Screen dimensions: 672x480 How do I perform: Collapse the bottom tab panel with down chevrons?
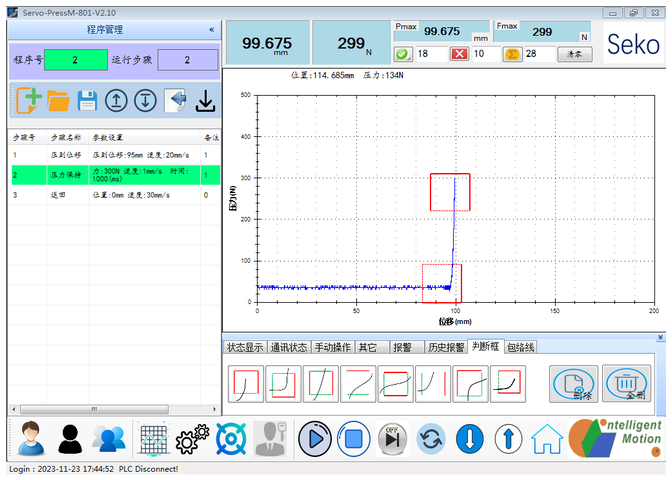pyautogui.click(x=660, y=338)
